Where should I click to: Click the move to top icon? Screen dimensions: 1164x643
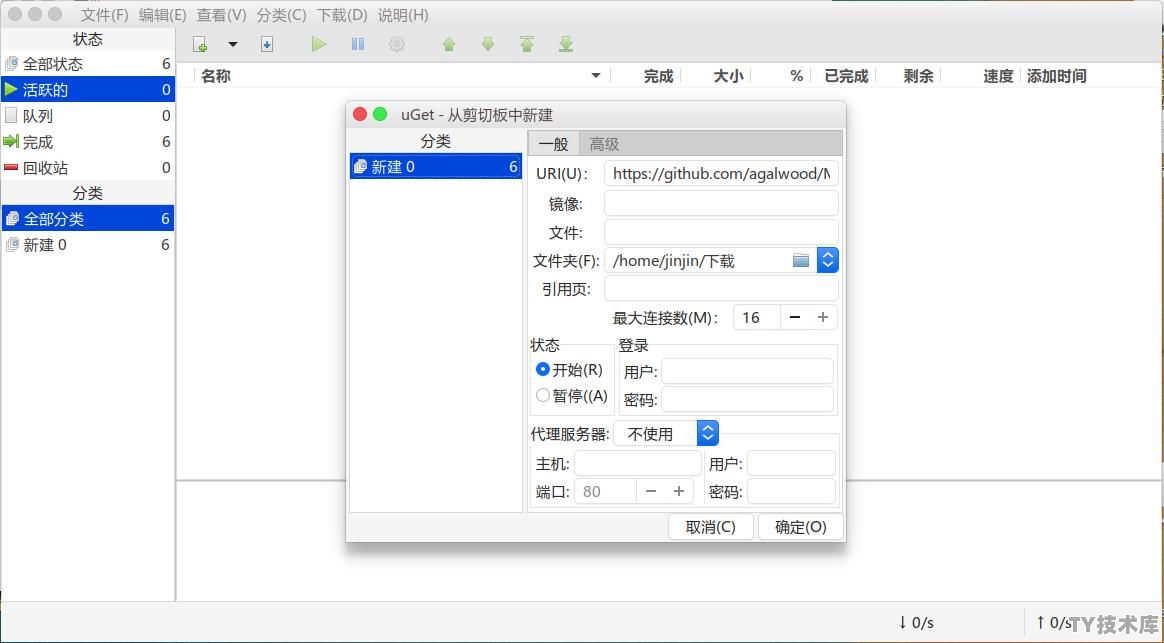527,45
